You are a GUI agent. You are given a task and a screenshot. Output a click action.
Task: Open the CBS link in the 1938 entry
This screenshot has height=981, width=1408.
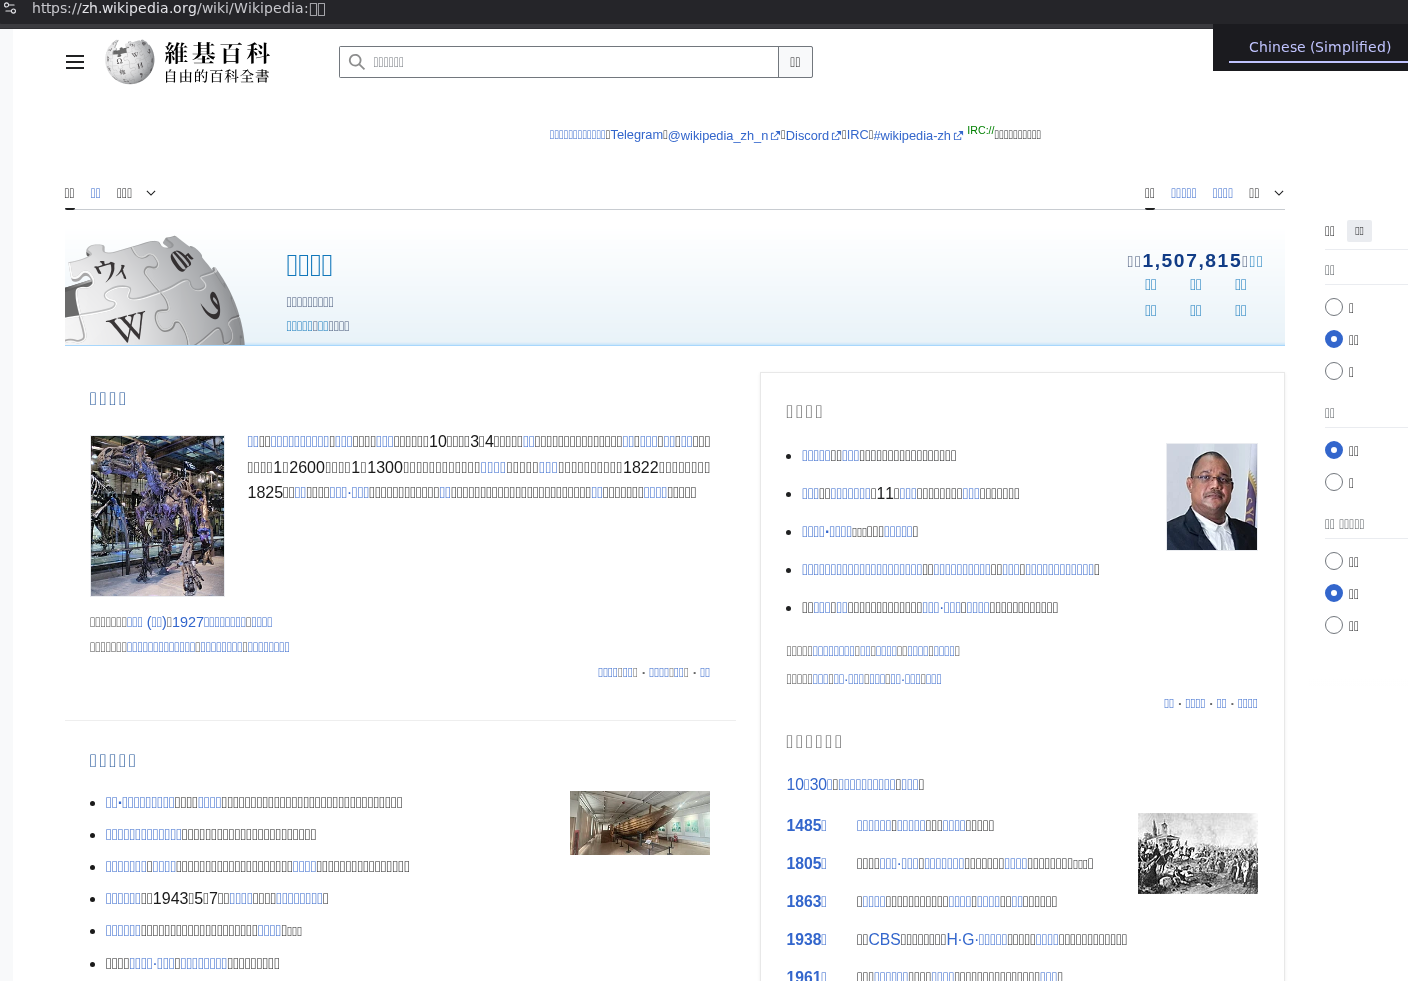[x=884, y=939]
